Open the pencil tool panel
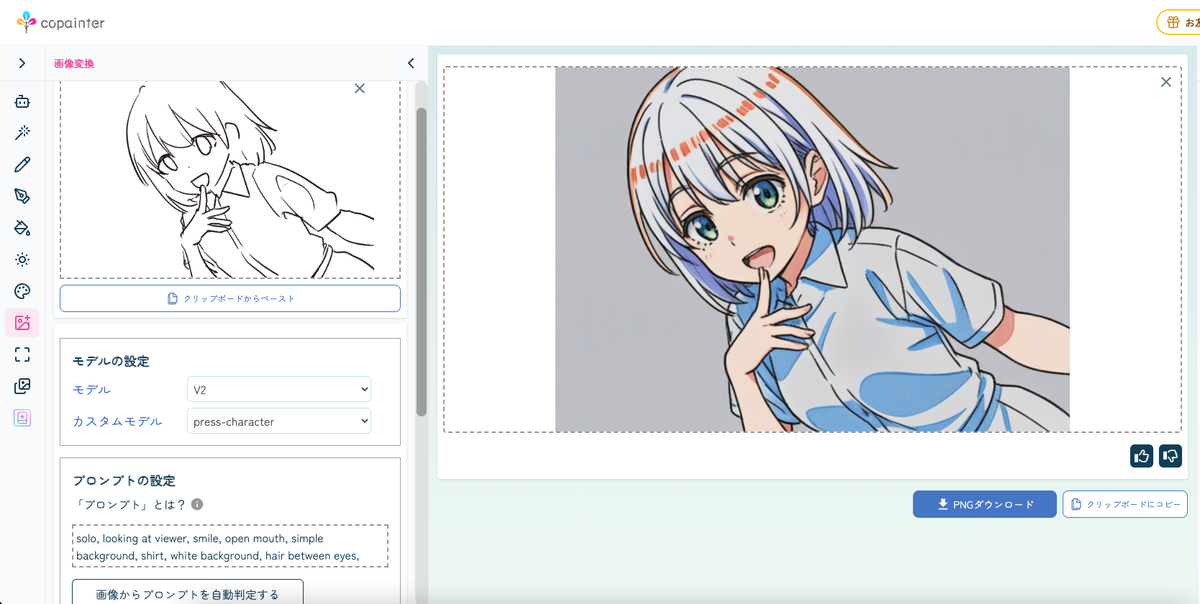Image resolution: width=1200 pixels, height=604 pixels. (x=22, y=164)
